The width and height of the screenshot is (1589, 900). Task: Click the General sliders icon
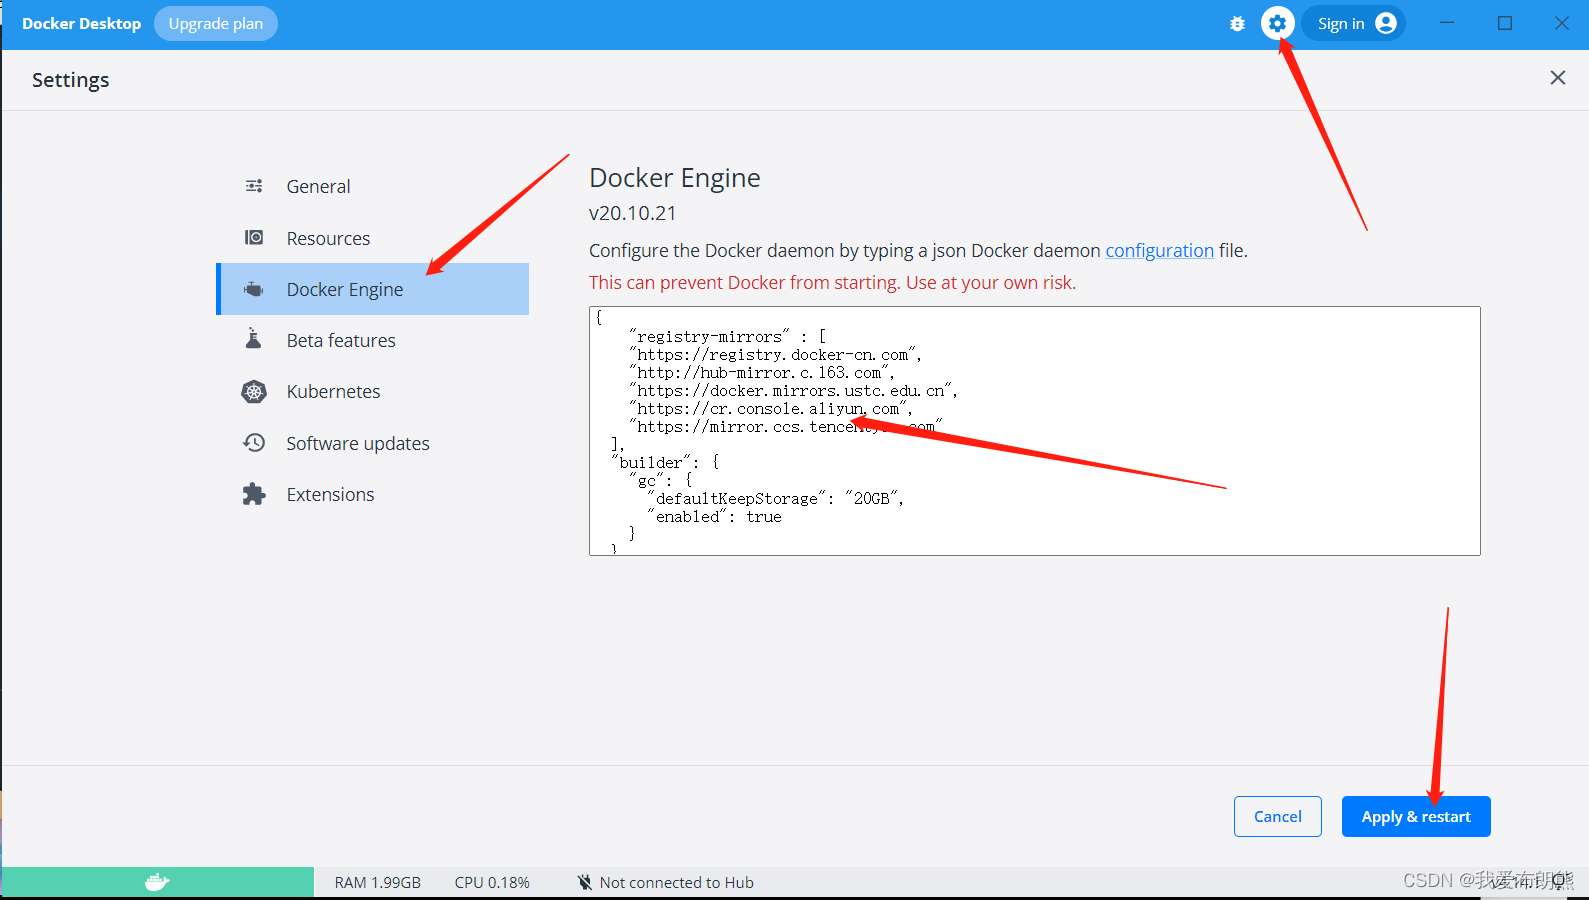pos(254,186)
